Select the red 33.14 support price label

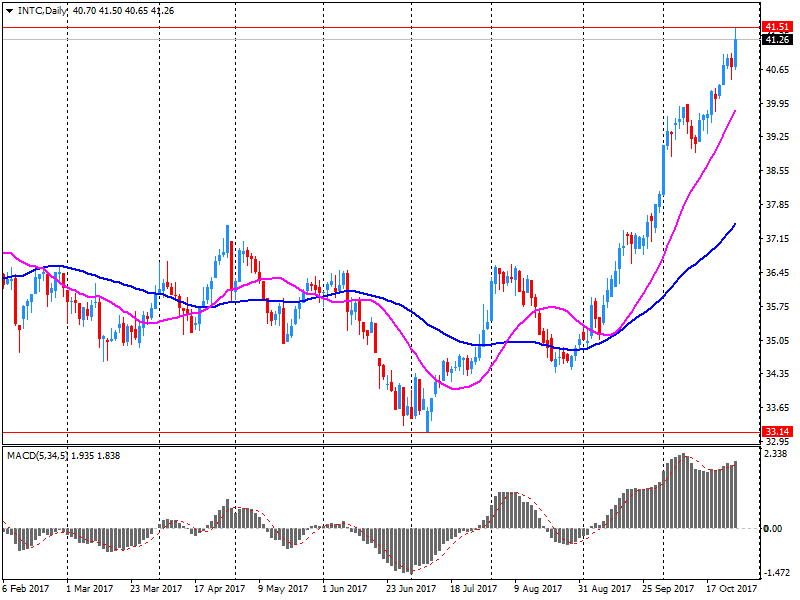tap(777, 432)
